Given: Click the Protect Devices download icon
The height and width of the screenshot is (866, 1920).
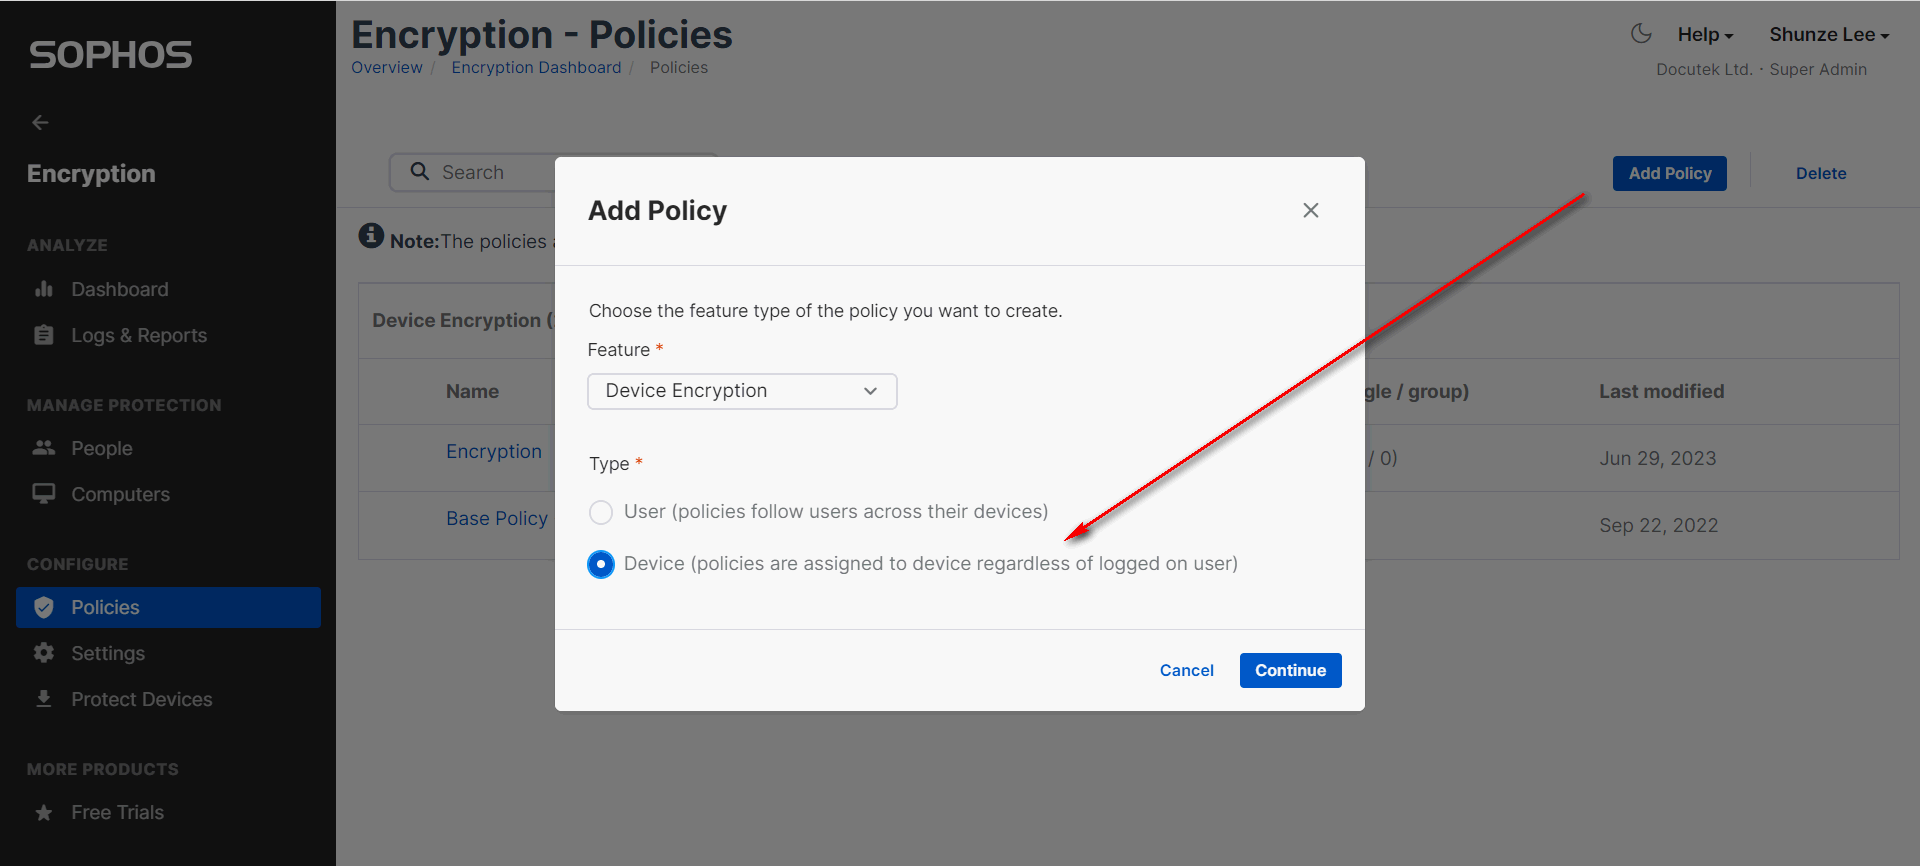Looking at the screenshot, I should (x=44, y=699).
